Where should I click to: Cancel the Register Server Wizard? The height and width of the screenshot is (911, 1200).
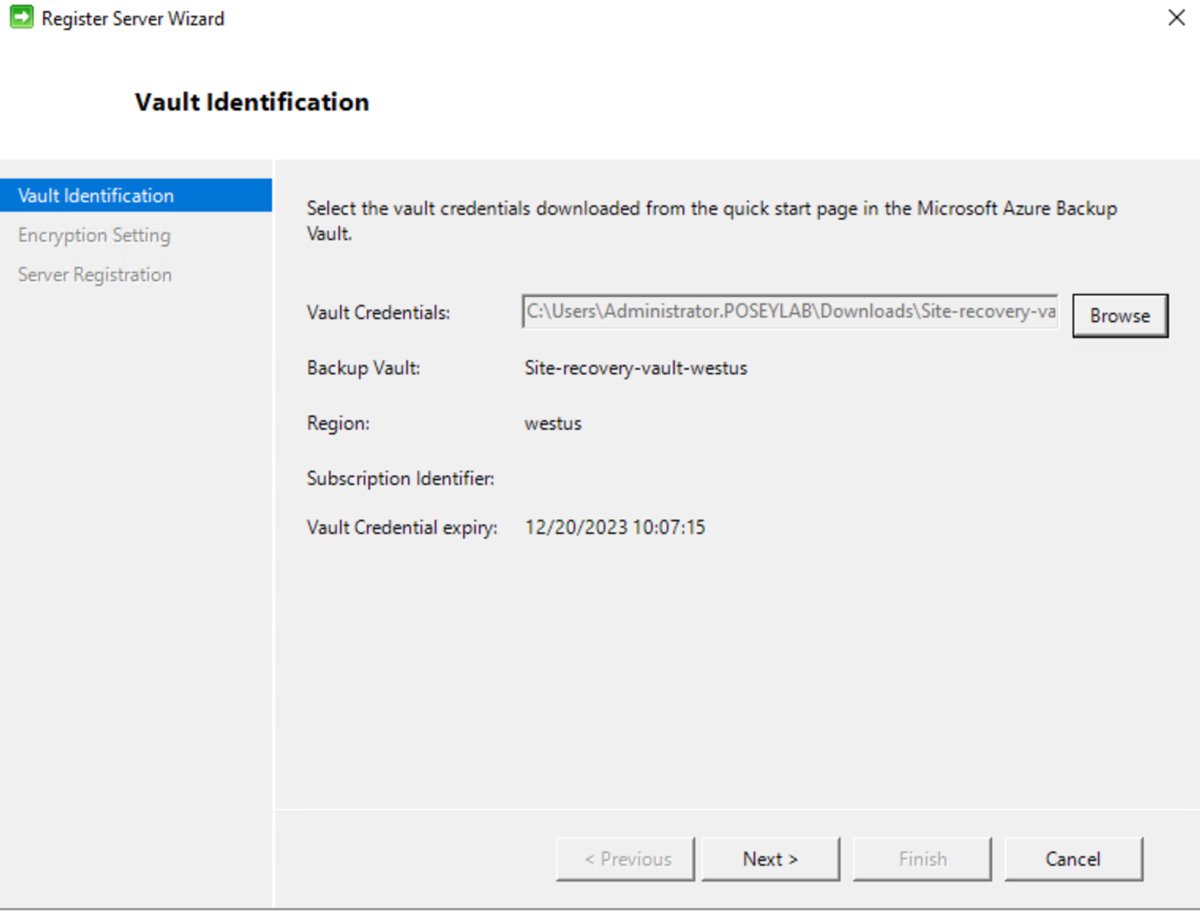point(1073,858)
